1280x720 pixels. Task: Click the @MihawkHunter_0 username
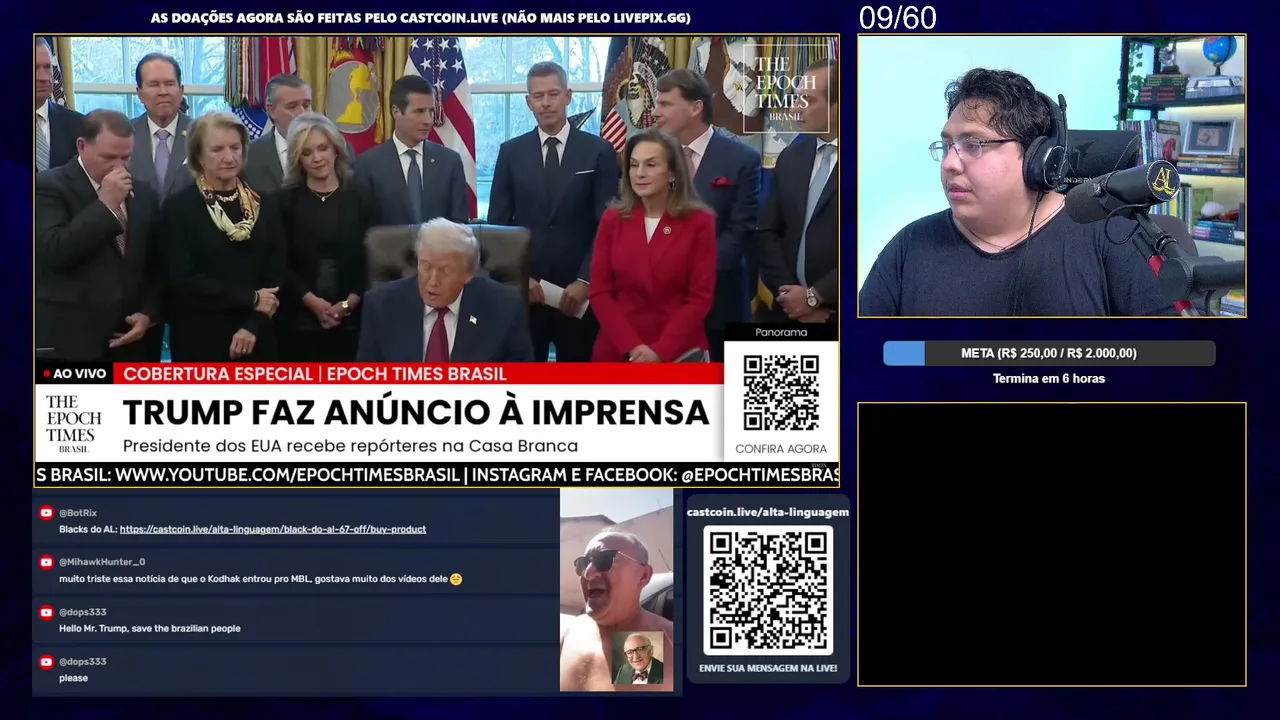pyautogui.click(x=102, y=562)
